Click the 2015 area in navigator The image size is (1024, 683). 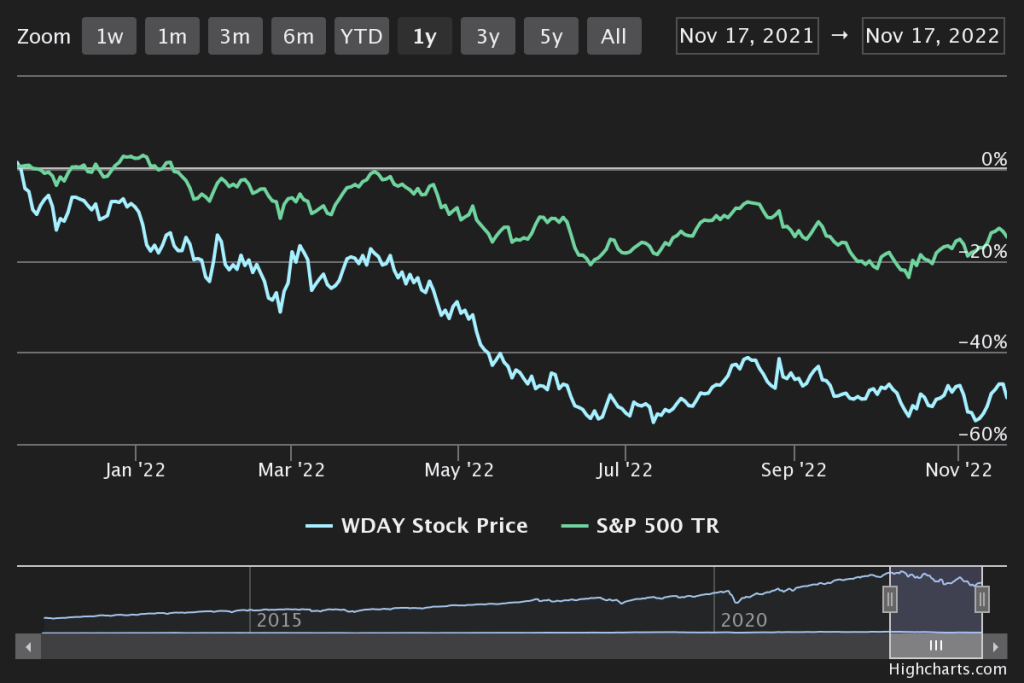point(279,620)
